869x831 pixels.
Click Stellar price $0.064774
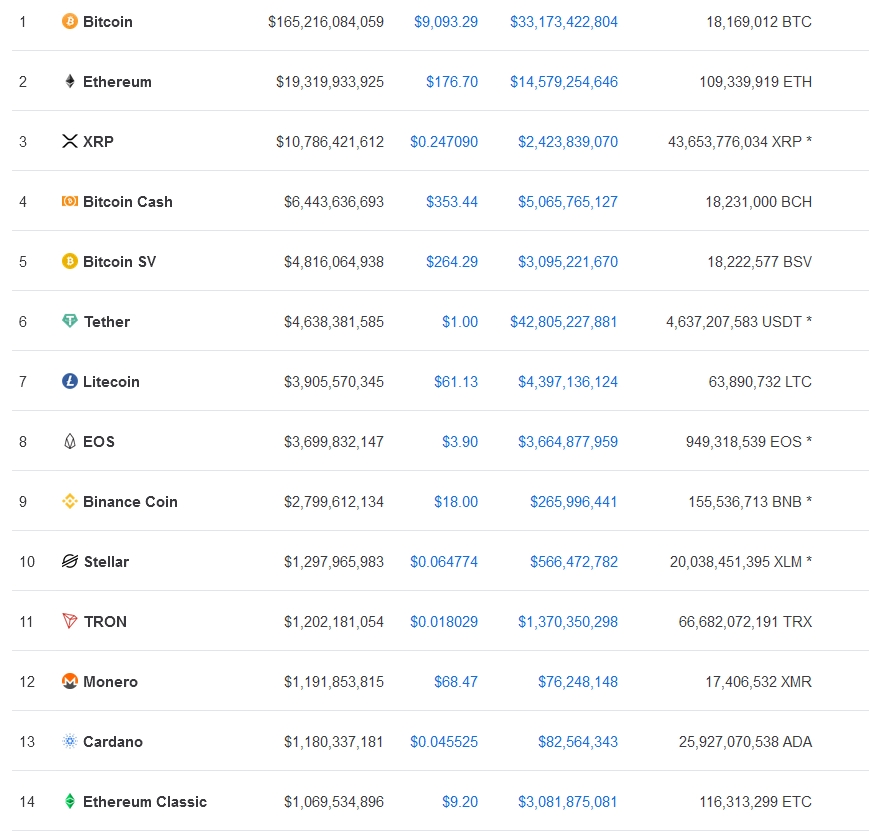[444, 562]
